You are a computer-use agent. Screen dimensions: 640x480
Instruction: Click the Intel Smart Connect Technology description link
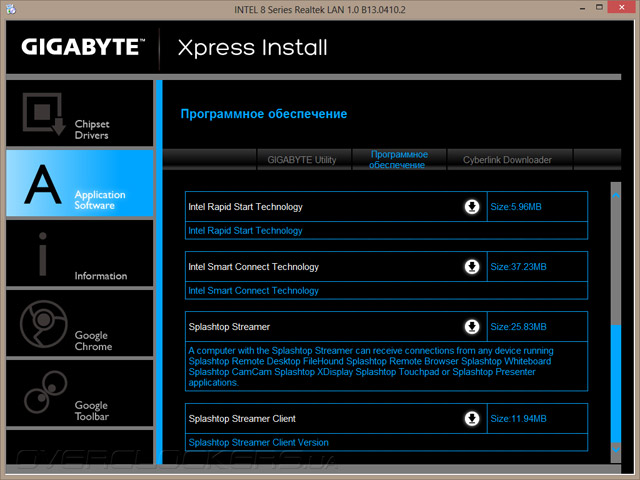tap(253, 291)
